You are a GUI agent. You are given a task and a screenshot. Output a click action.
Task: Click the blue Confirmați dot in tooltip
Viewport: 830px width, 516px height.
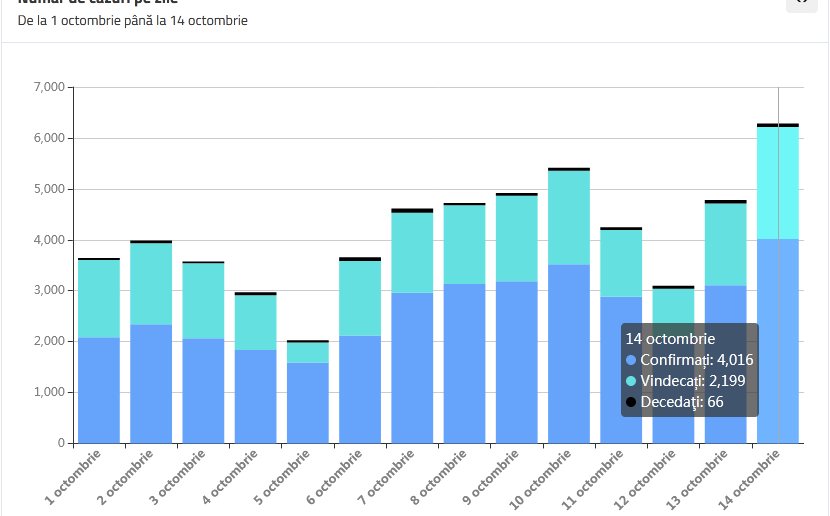pyautogui.click(x=631, y=360)
